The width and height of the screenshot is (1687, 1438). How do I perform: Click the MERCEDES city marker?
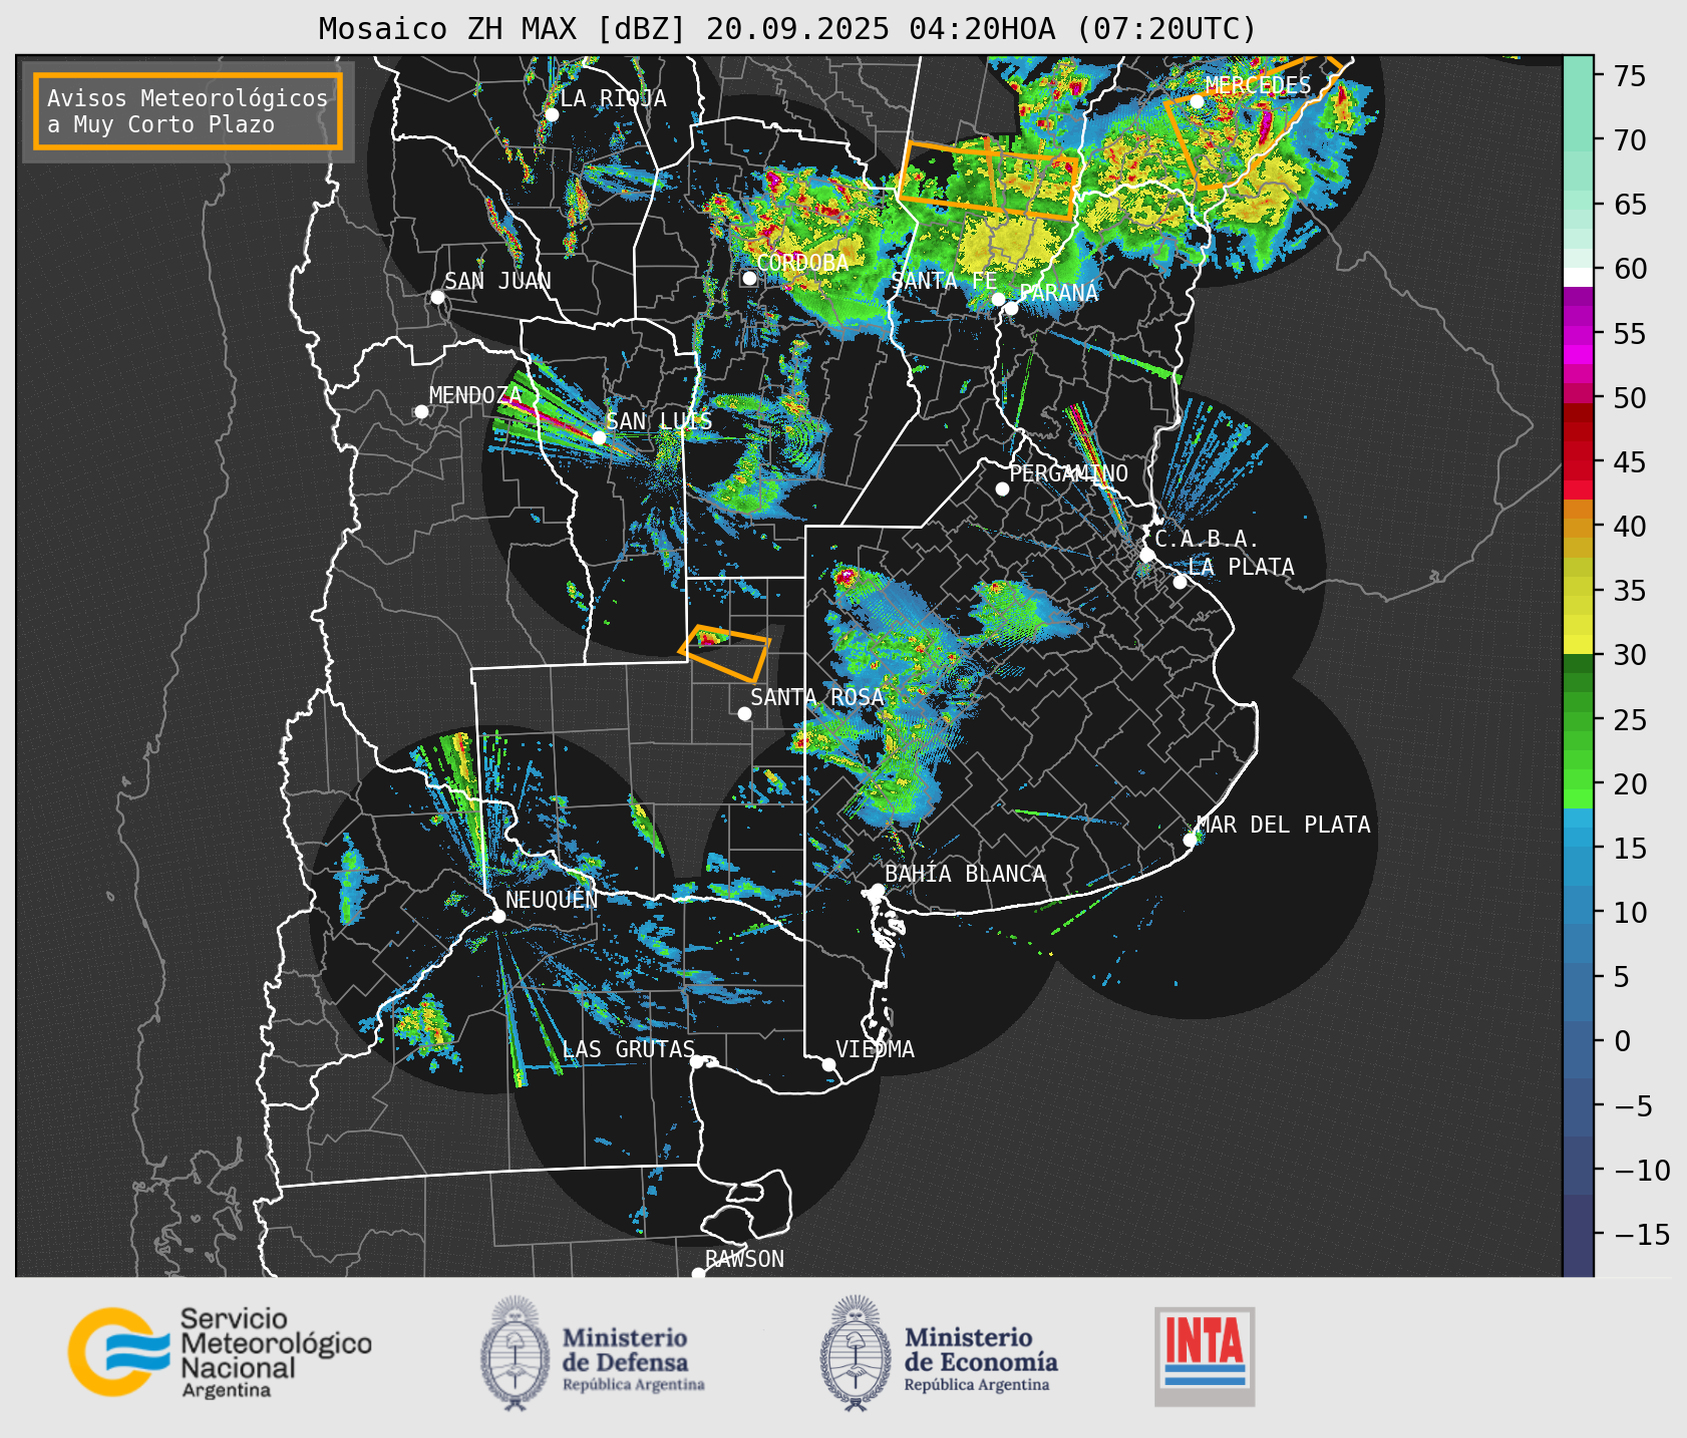[1196, 101]
